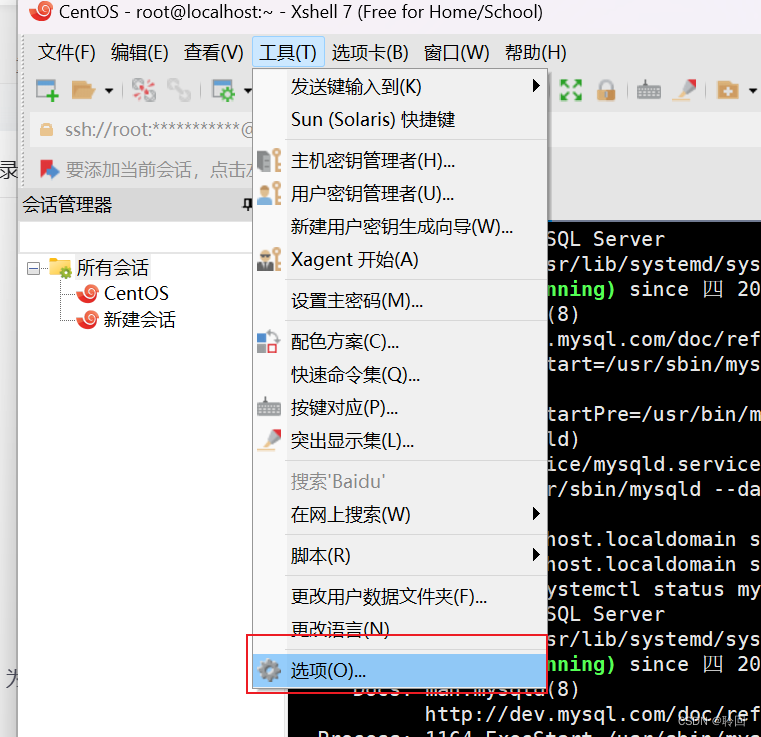This screenshot has height=737, width=761.
Task: Open the dropdown arrow beside the new folder icon
Action: (x=753, y=91)
